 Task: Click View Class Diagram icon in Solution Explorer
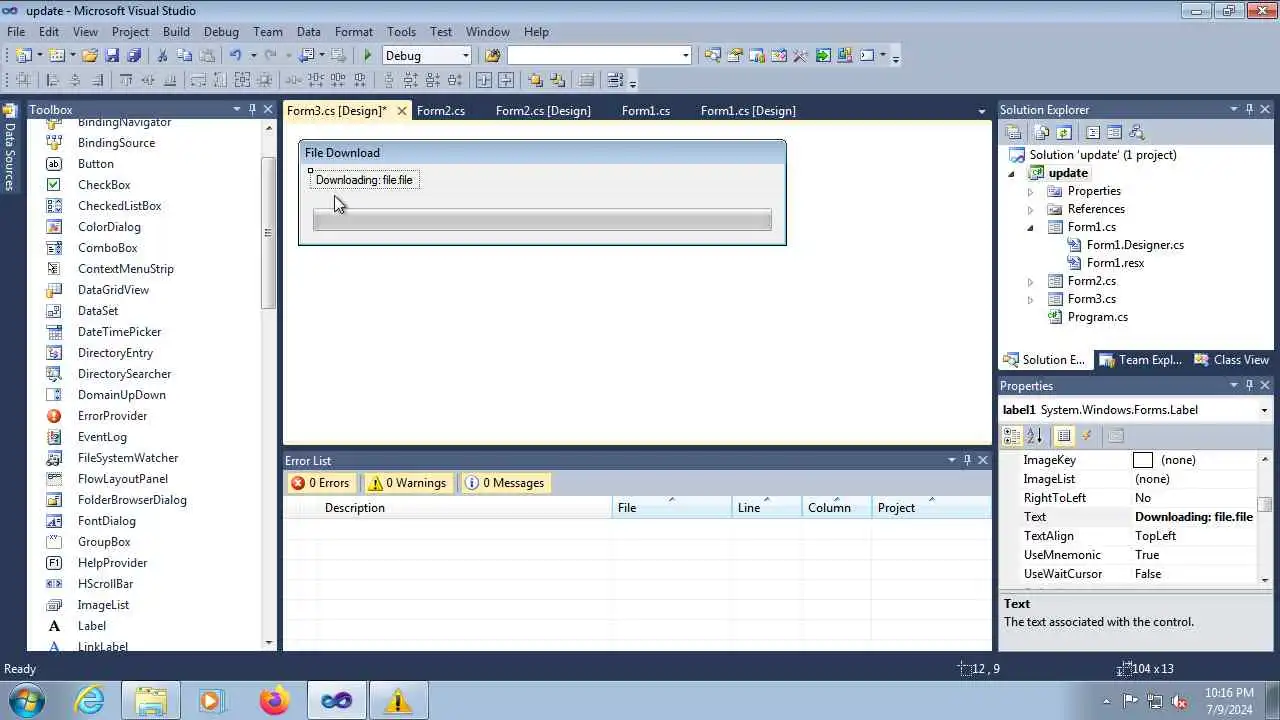point(1136,132)
